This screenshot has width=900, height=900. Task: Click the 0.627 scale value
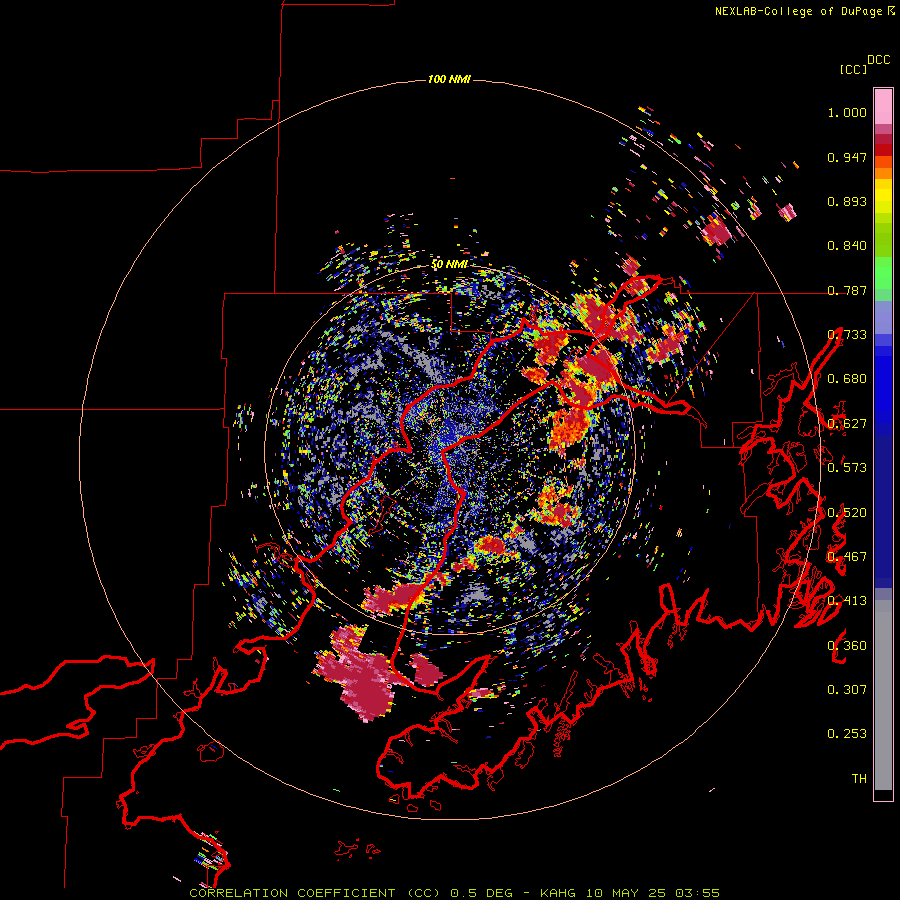click(x=847, y=424)
